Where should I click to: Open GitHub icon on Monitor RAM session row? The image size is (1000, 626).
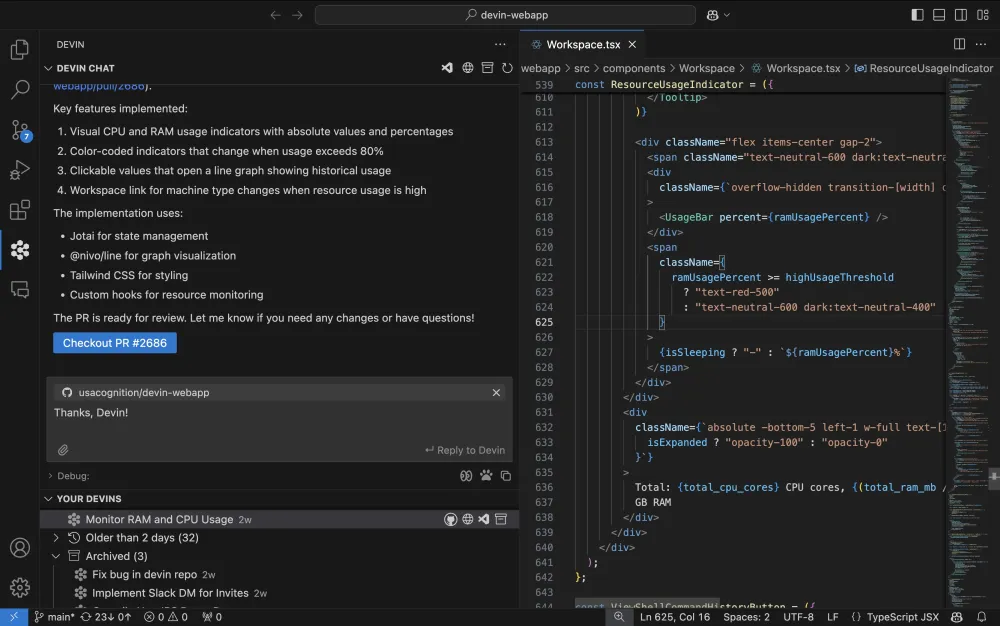[451, 519]
